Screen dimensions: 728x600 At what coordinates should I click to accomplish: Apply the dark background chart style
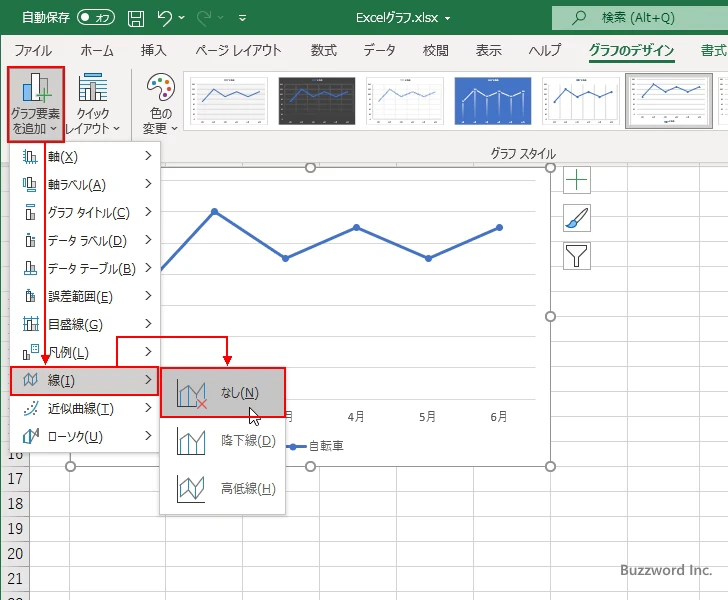pyautogui.click(x=317, y=101)
